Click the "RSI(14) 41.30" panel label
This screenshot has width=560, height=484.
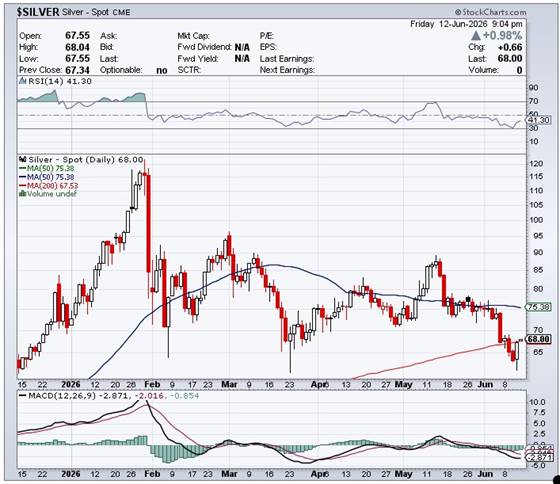(x=60, y=81)
